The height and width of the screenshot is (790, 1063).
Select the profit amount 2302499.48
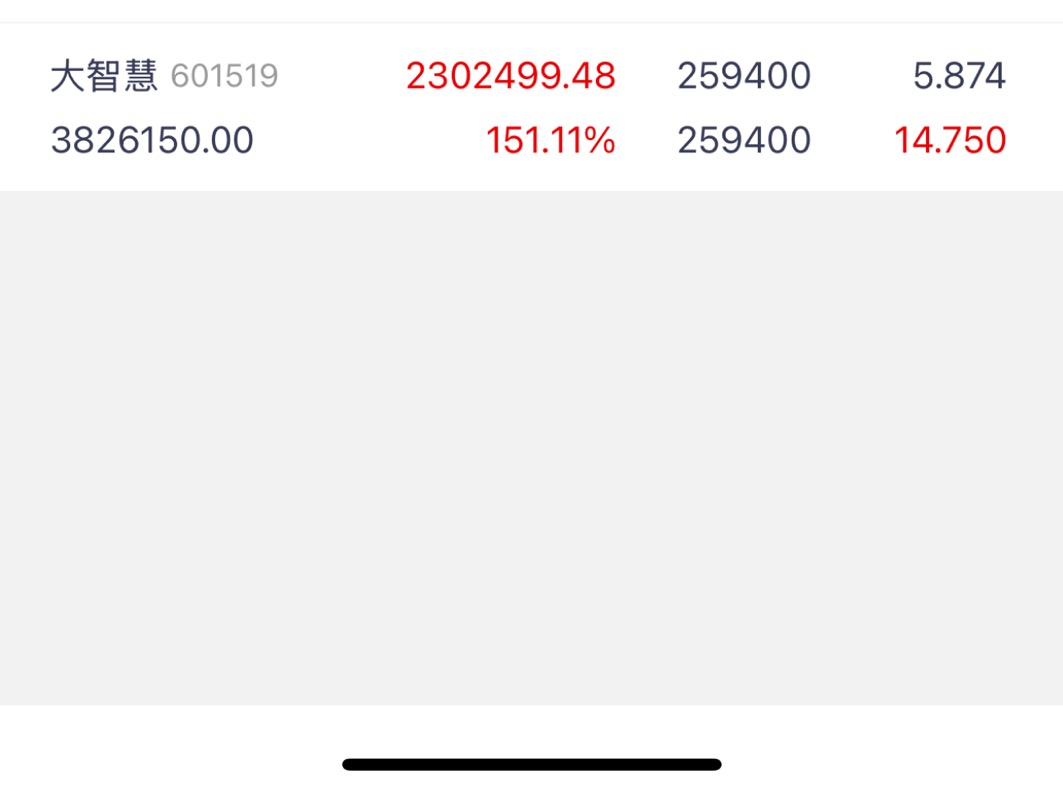tap(510, 76)
